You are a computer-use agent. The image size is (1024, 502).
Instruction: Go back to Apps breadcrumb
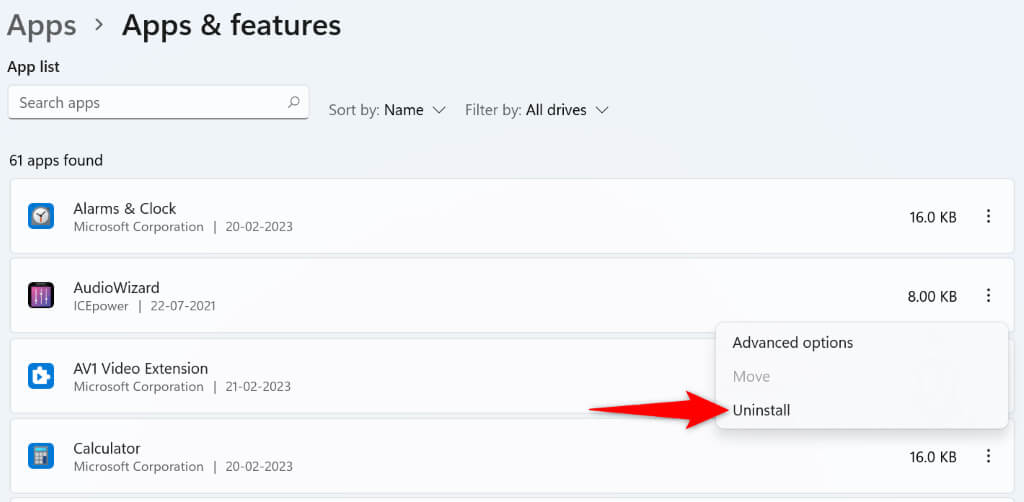(42, 25)
